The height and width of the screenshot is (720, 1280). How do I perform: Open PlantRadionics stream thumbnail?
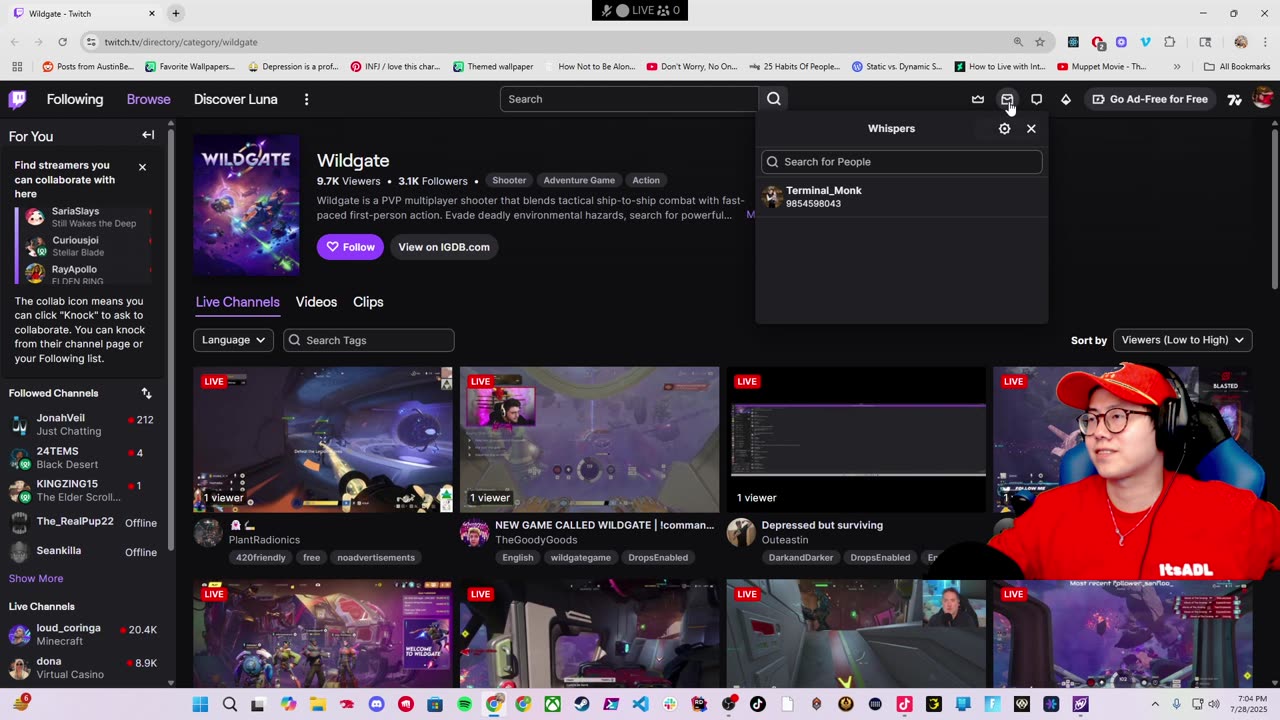click(x=323, y=439)
